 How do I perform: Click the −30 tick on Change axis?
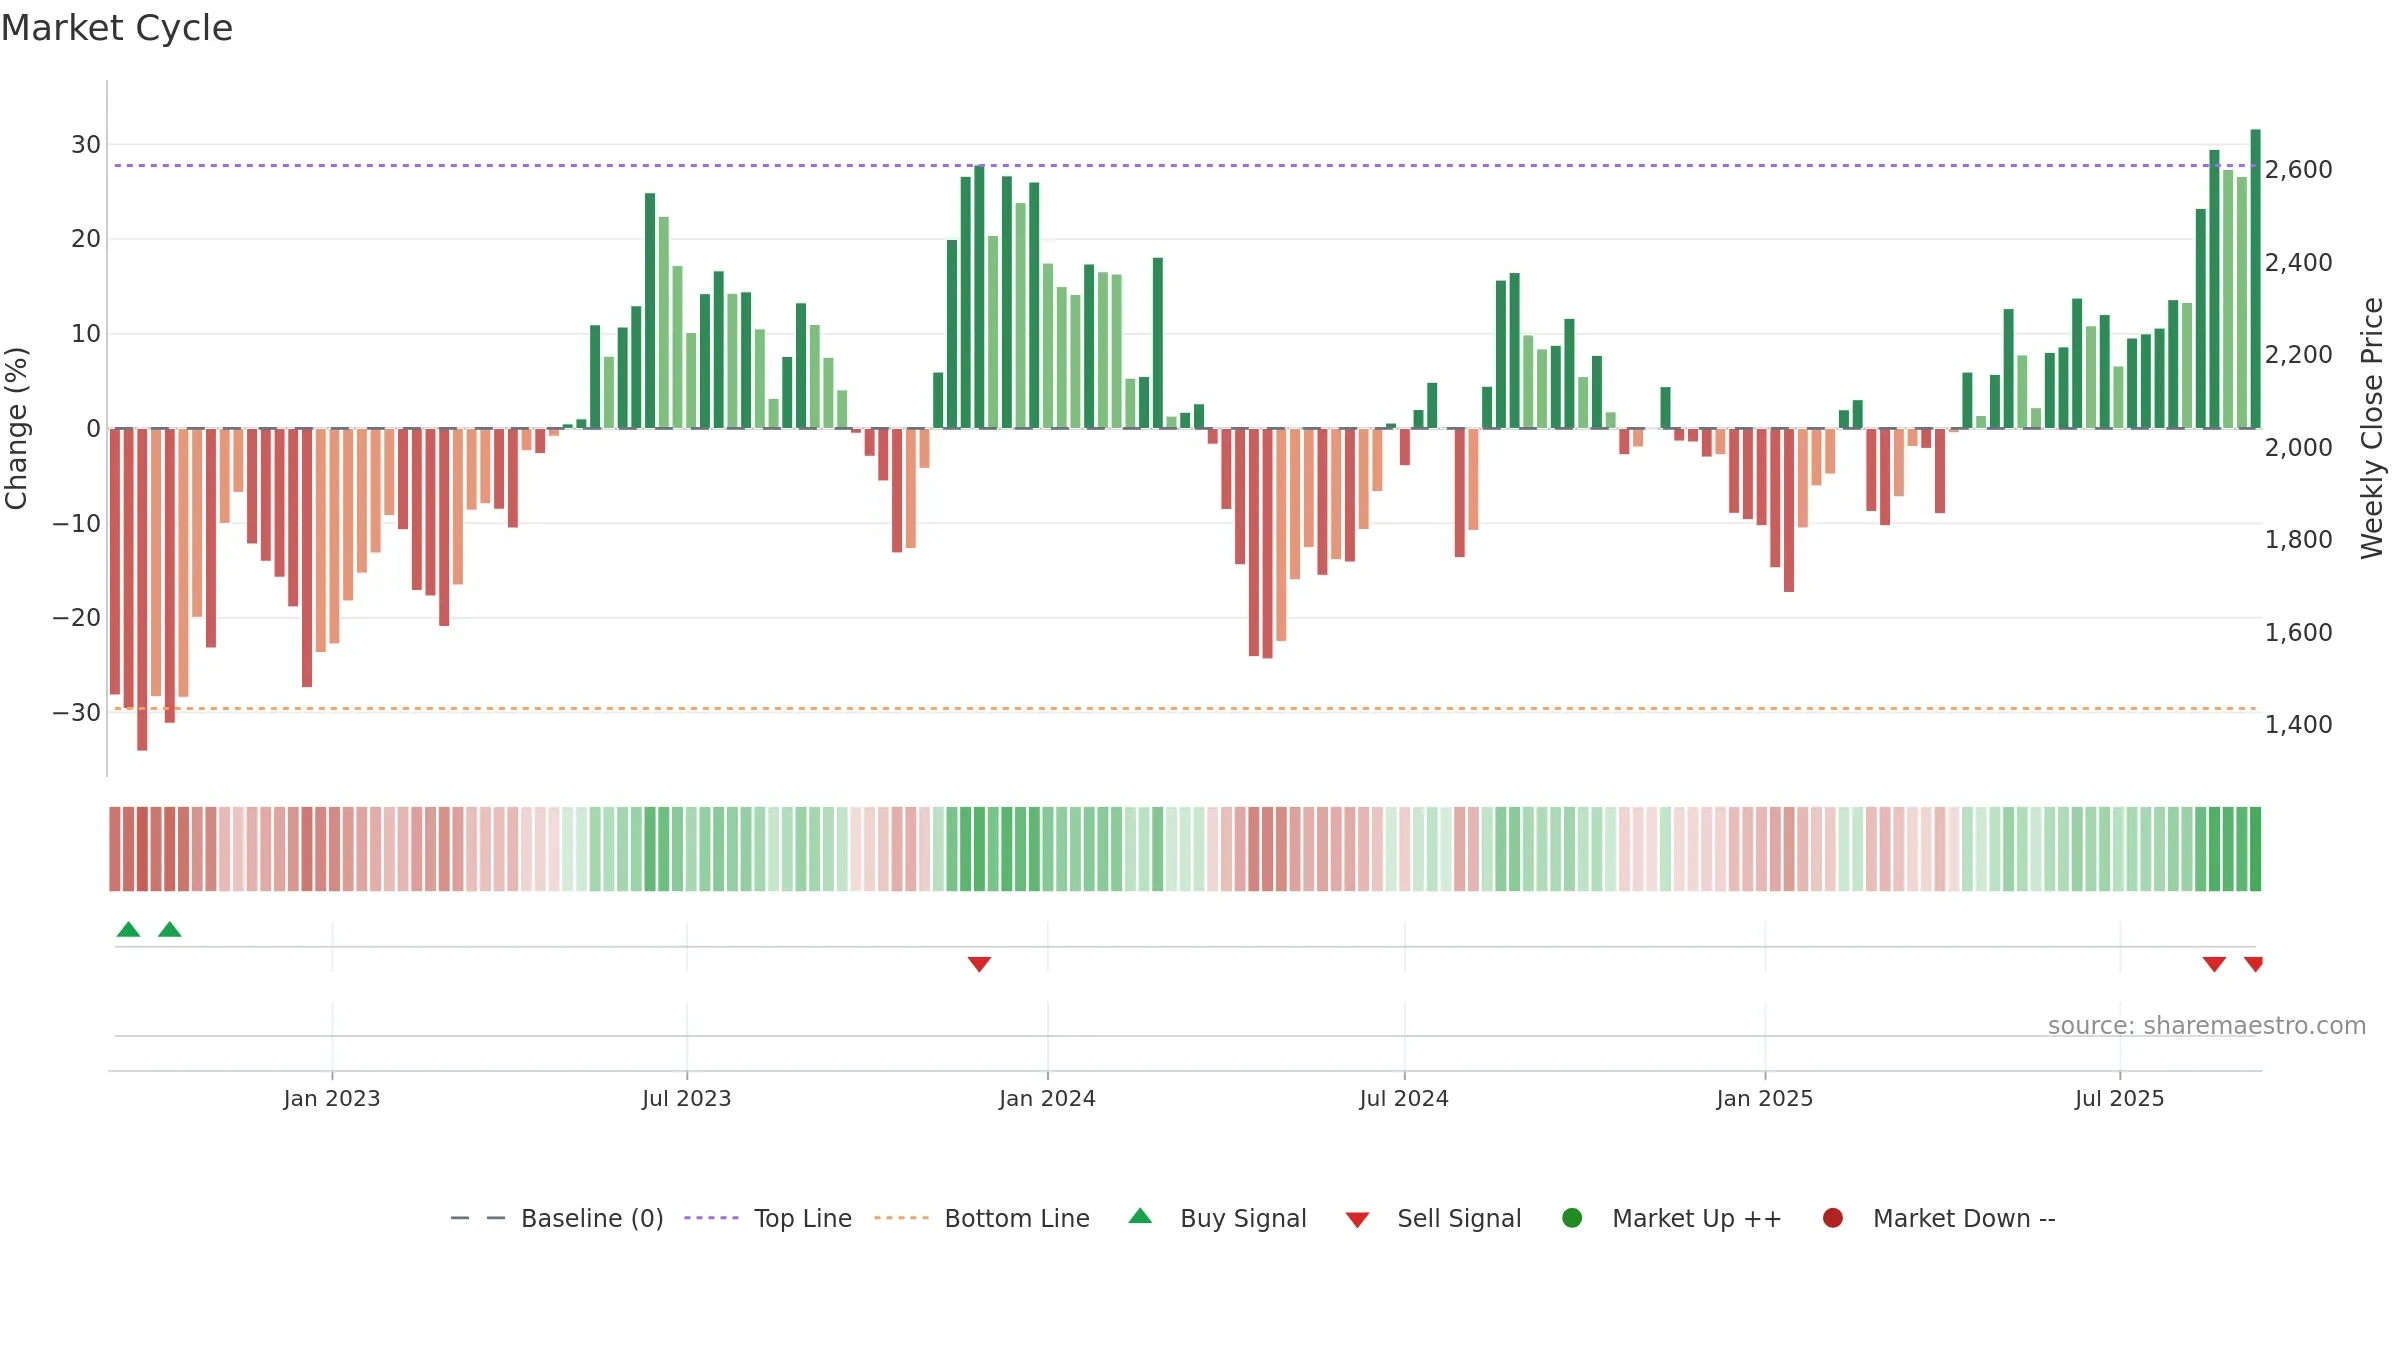77,712
